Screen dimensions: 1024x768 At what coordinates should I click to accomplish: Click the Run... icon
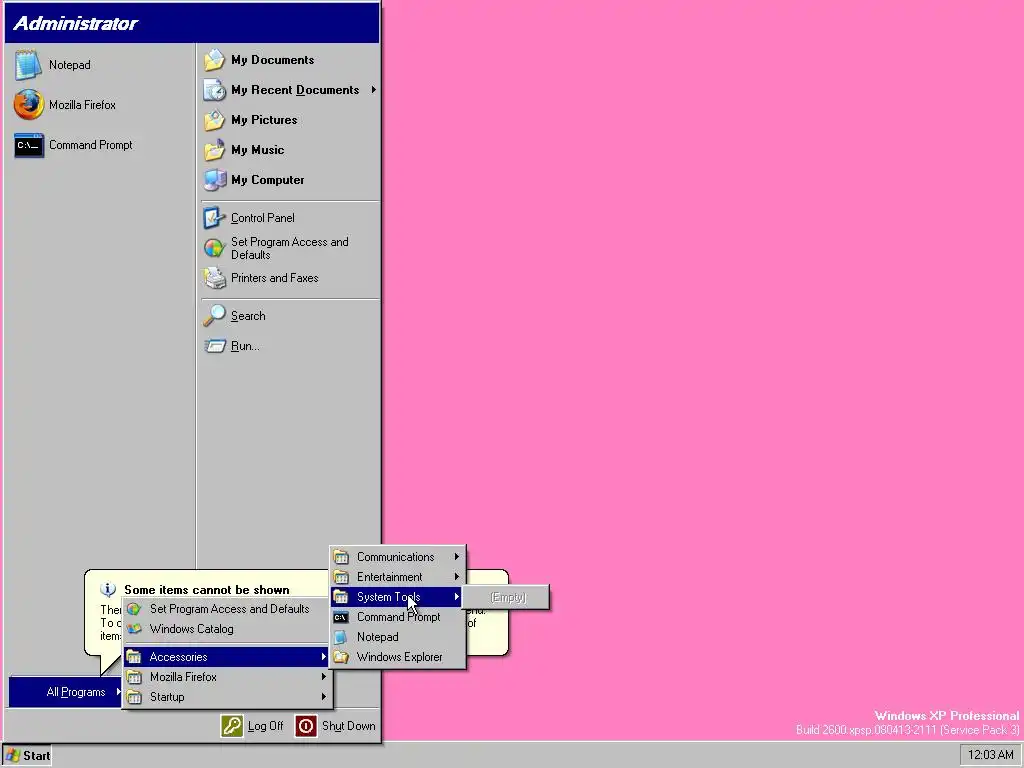pos(214,346)
